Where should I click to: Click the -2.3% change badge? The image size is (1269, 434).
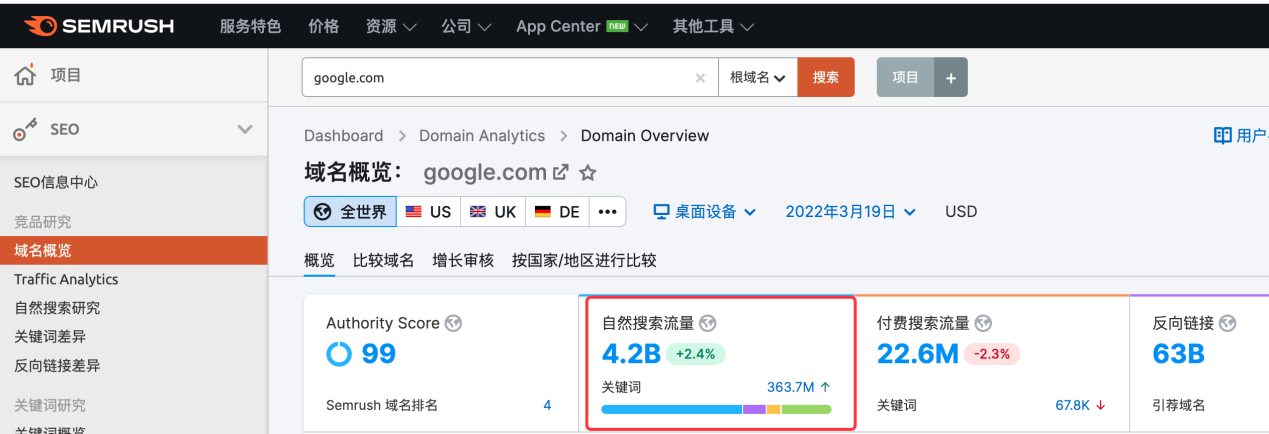pos(993,354)
